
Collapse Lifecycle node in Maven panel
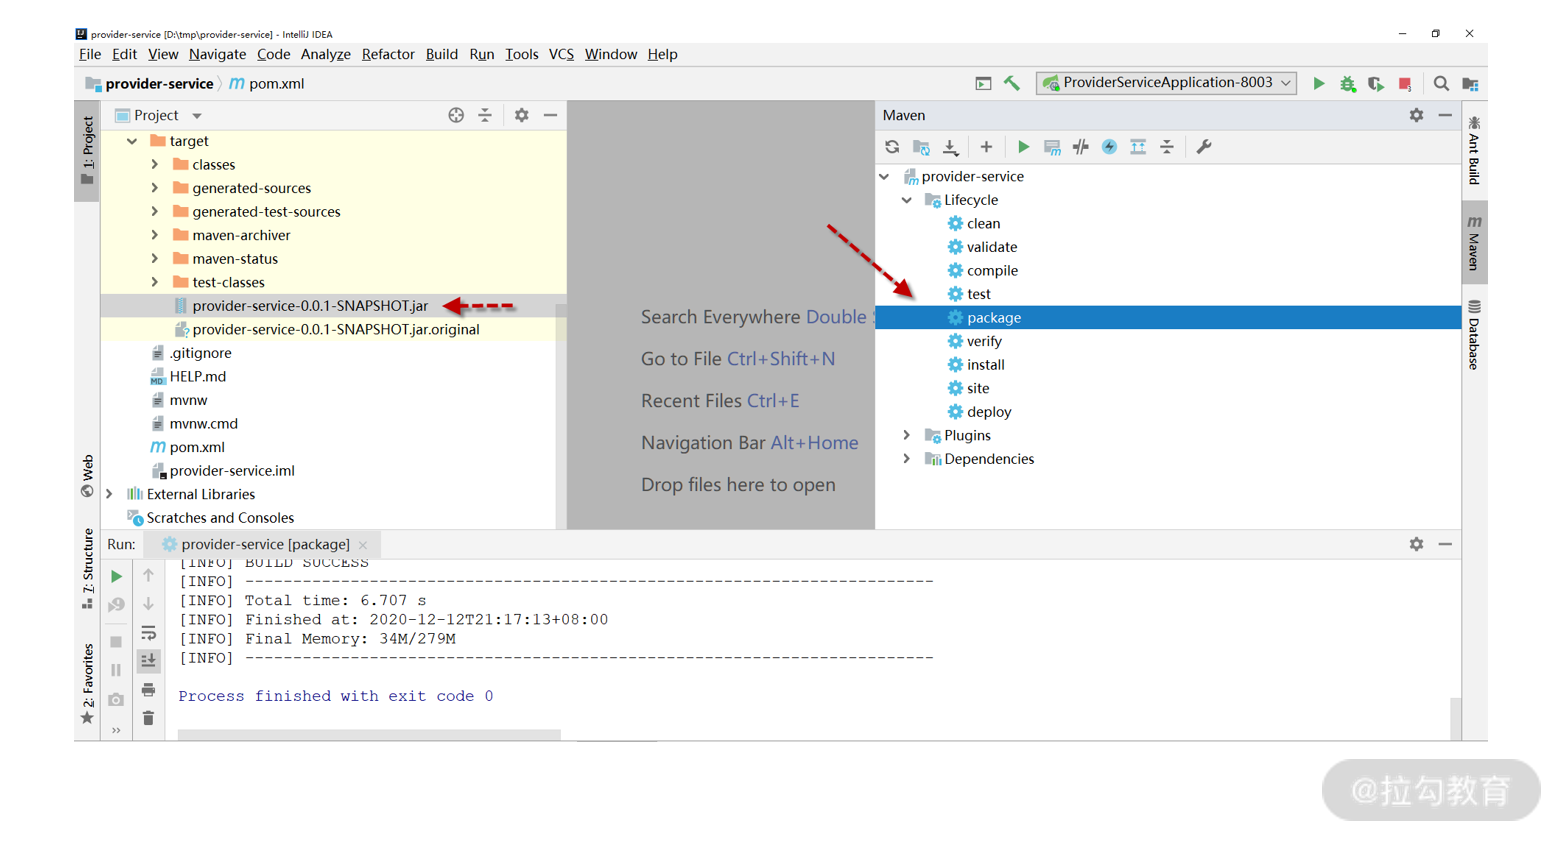pos(907,201)
